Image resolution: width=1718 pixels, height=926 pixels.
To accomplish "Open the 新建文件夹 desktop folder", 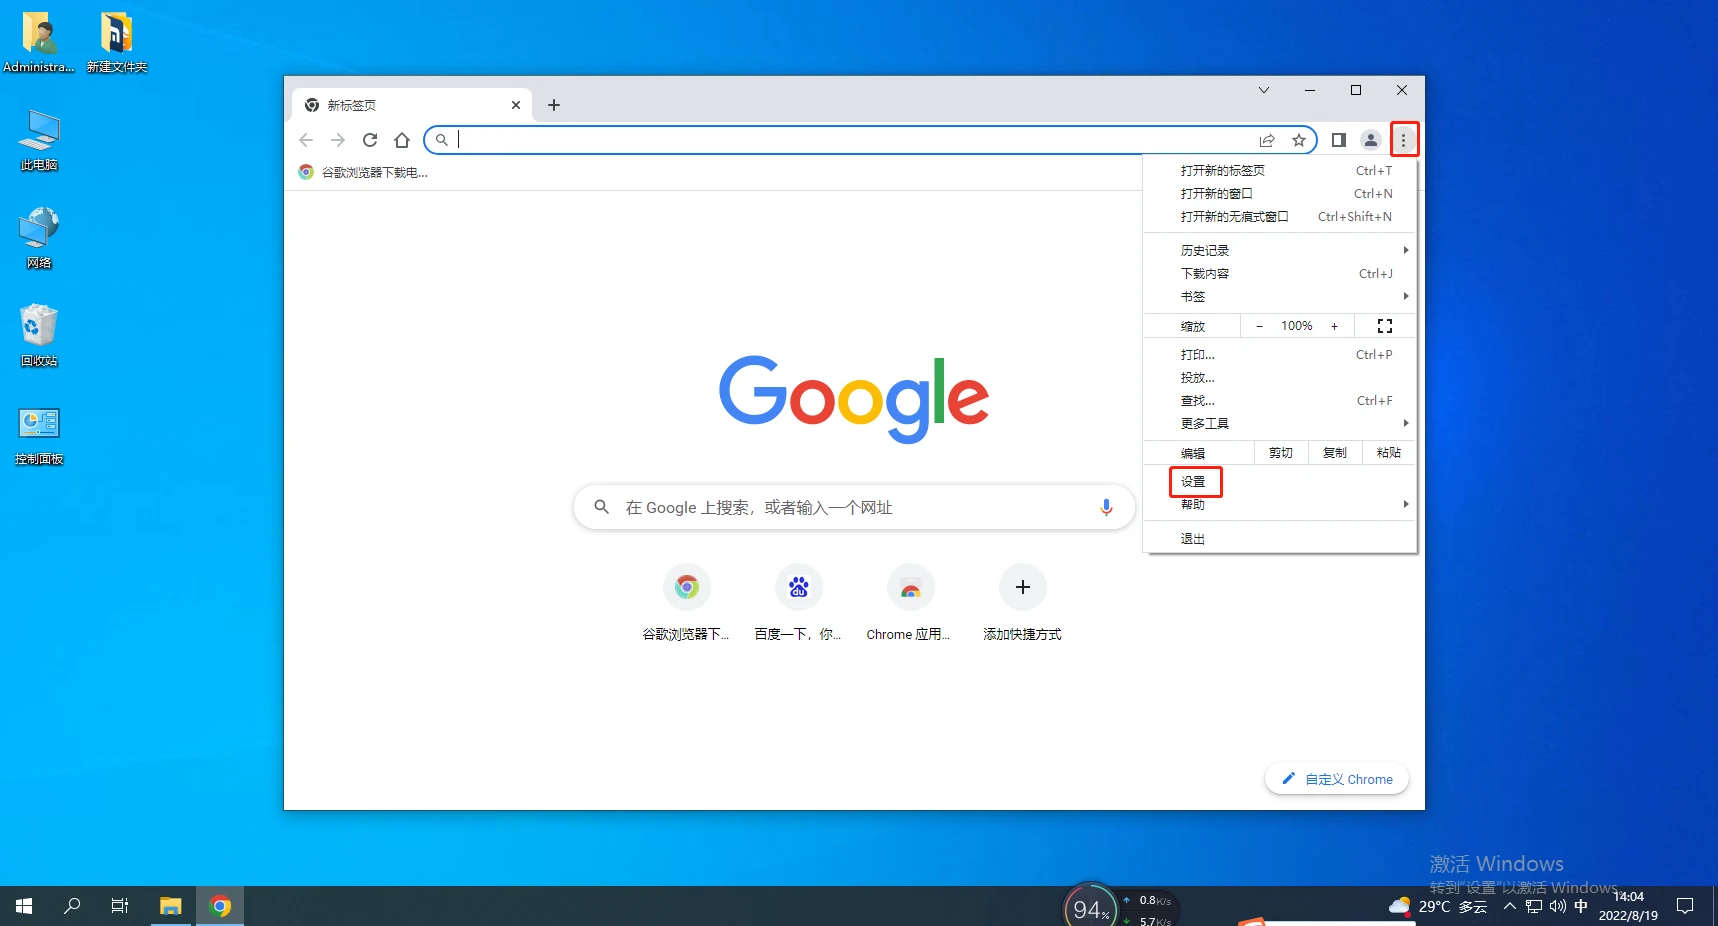I will tap(117, 42).
